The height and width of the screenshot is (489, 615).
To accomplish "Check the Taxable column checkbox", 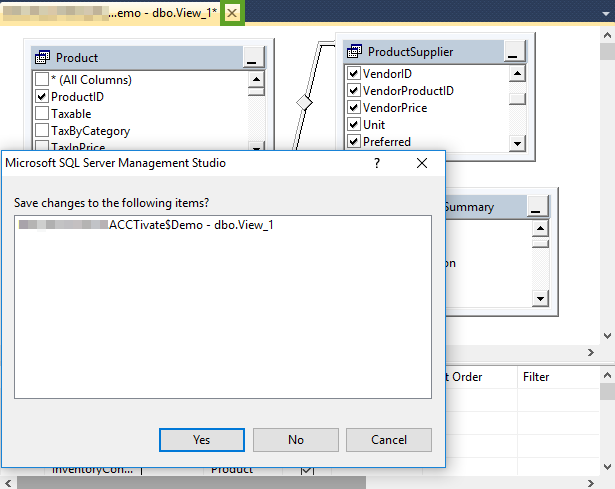I will coord(42,113).
